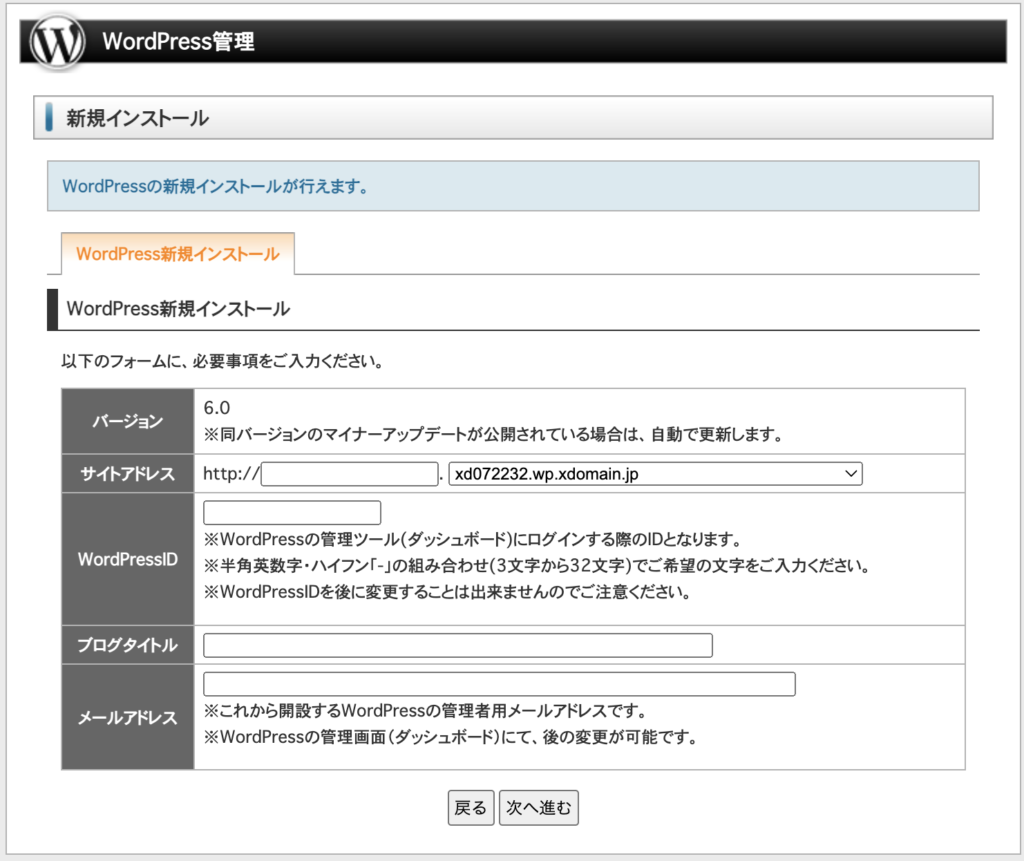
Task: Click the WordPressID row label cell
Action: pyautogui.click(x=128, y=559)
